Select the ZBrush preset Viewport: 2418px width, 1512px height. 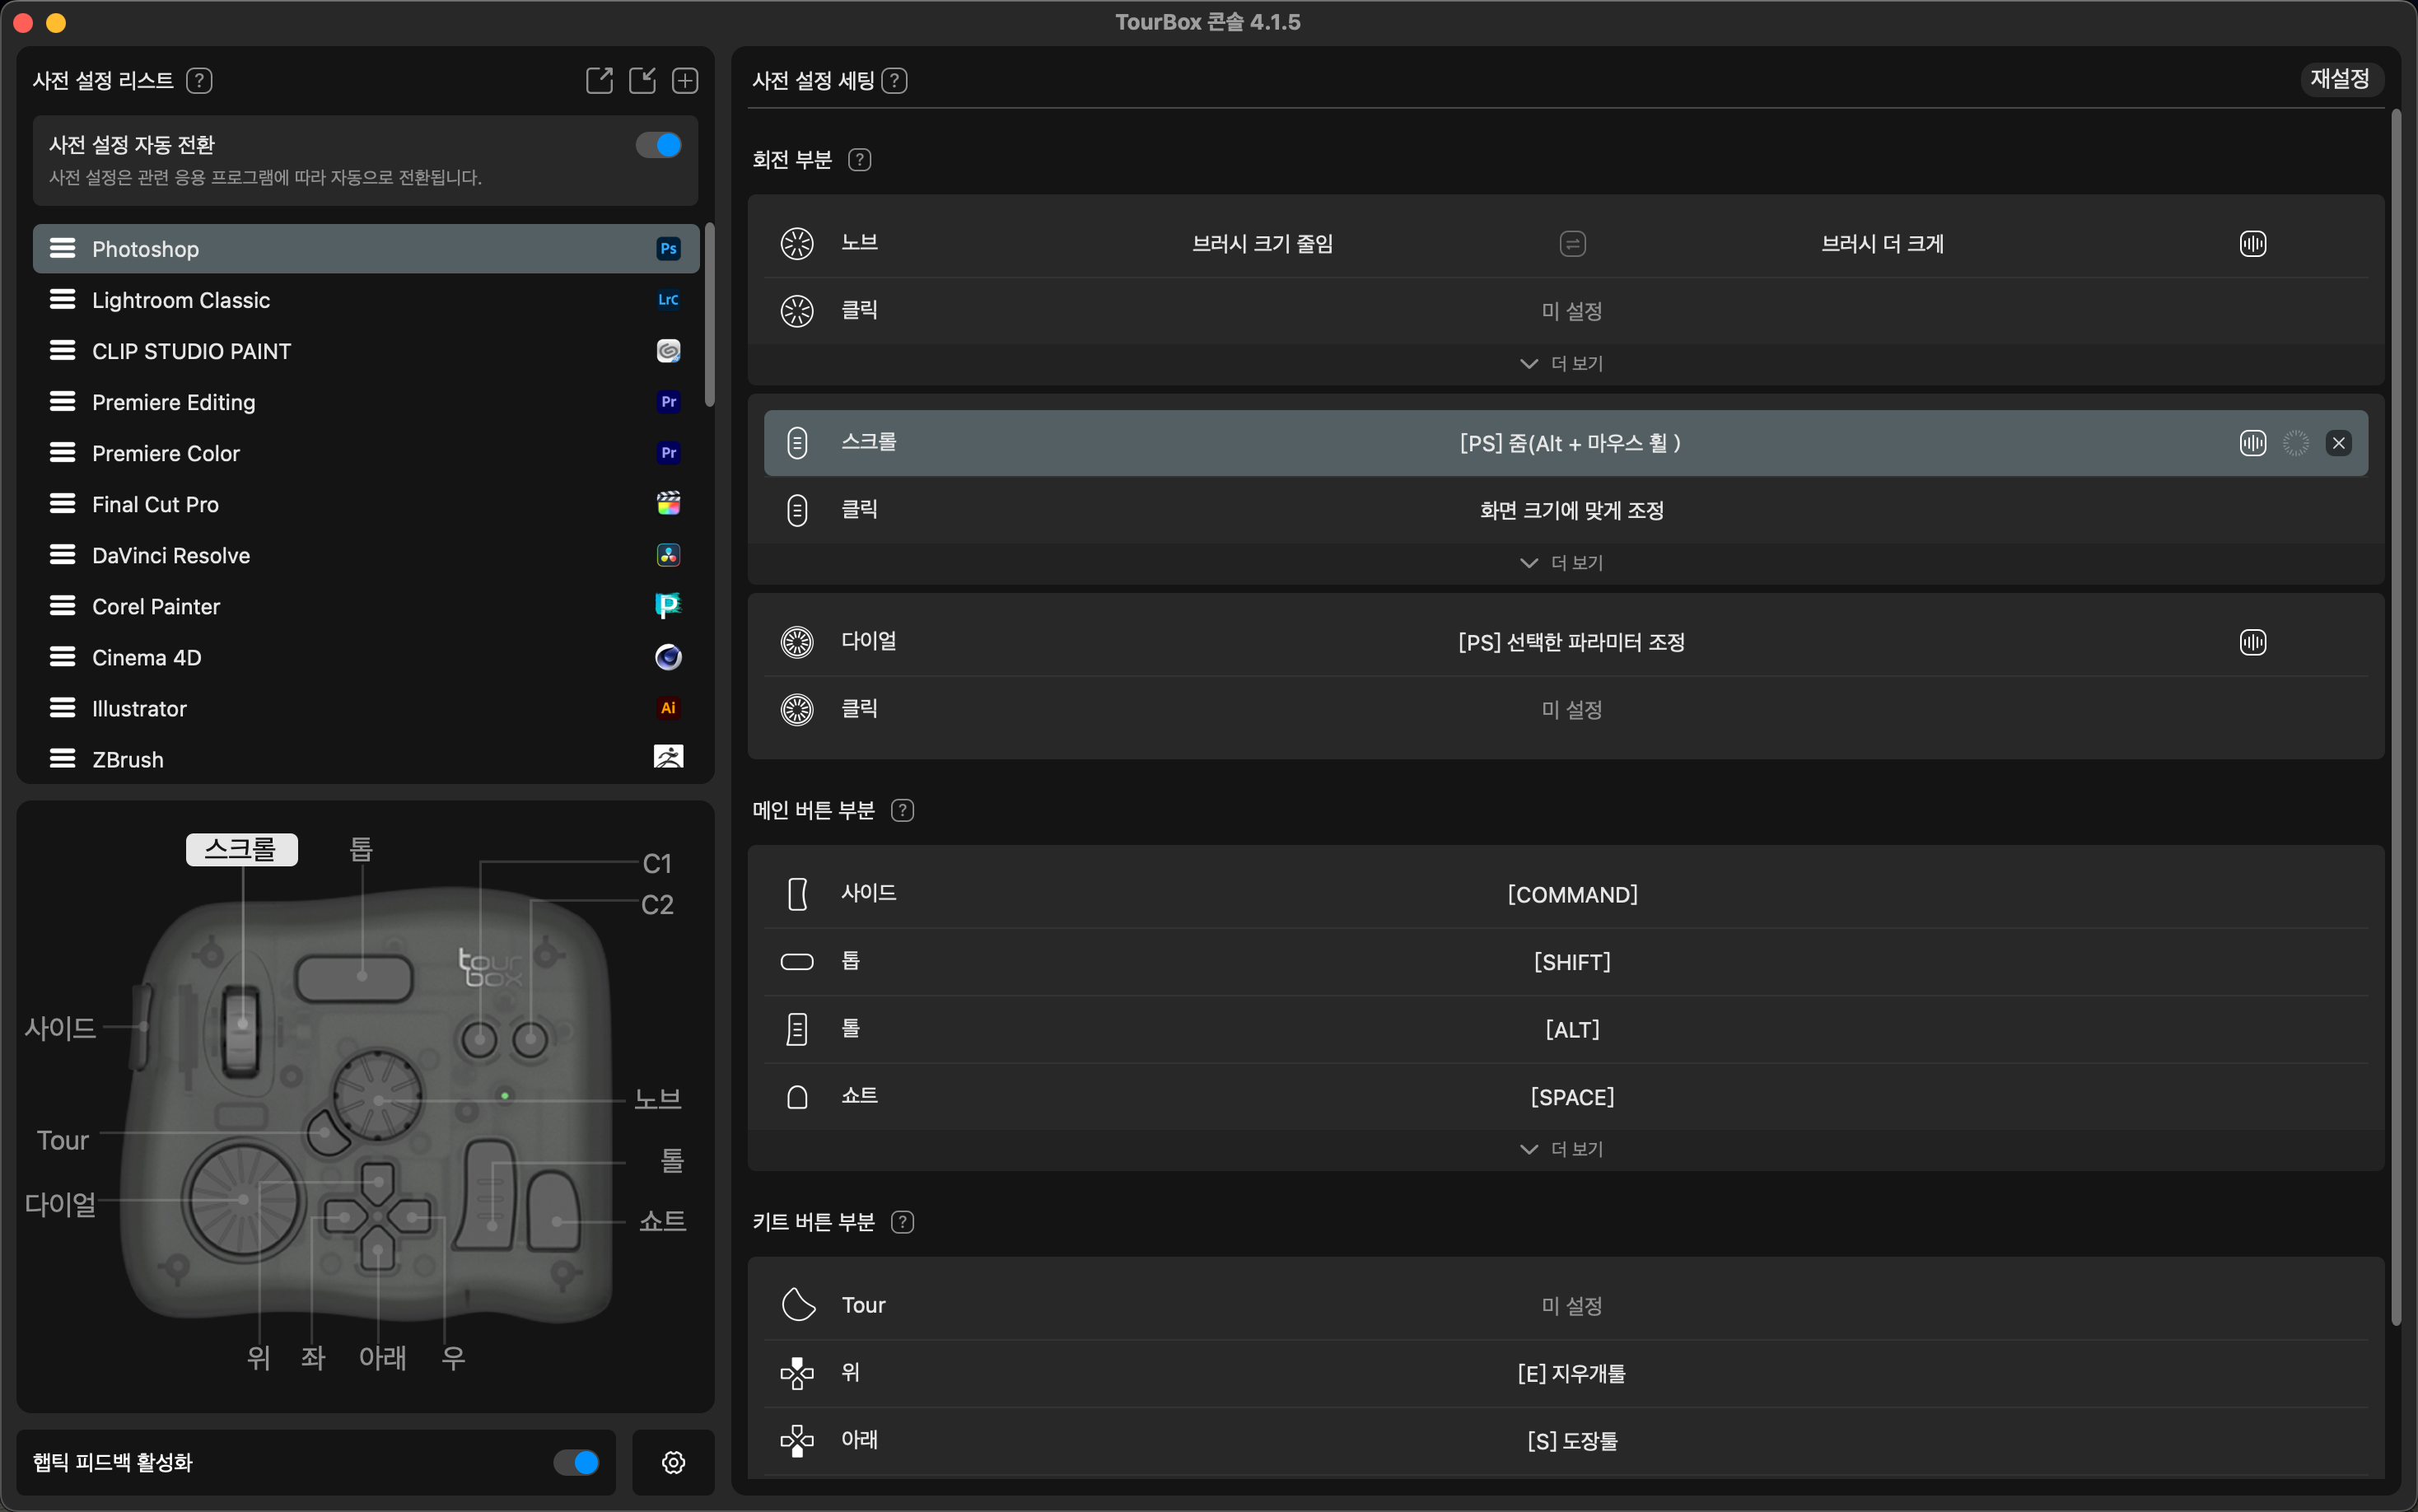coord(366,758)
